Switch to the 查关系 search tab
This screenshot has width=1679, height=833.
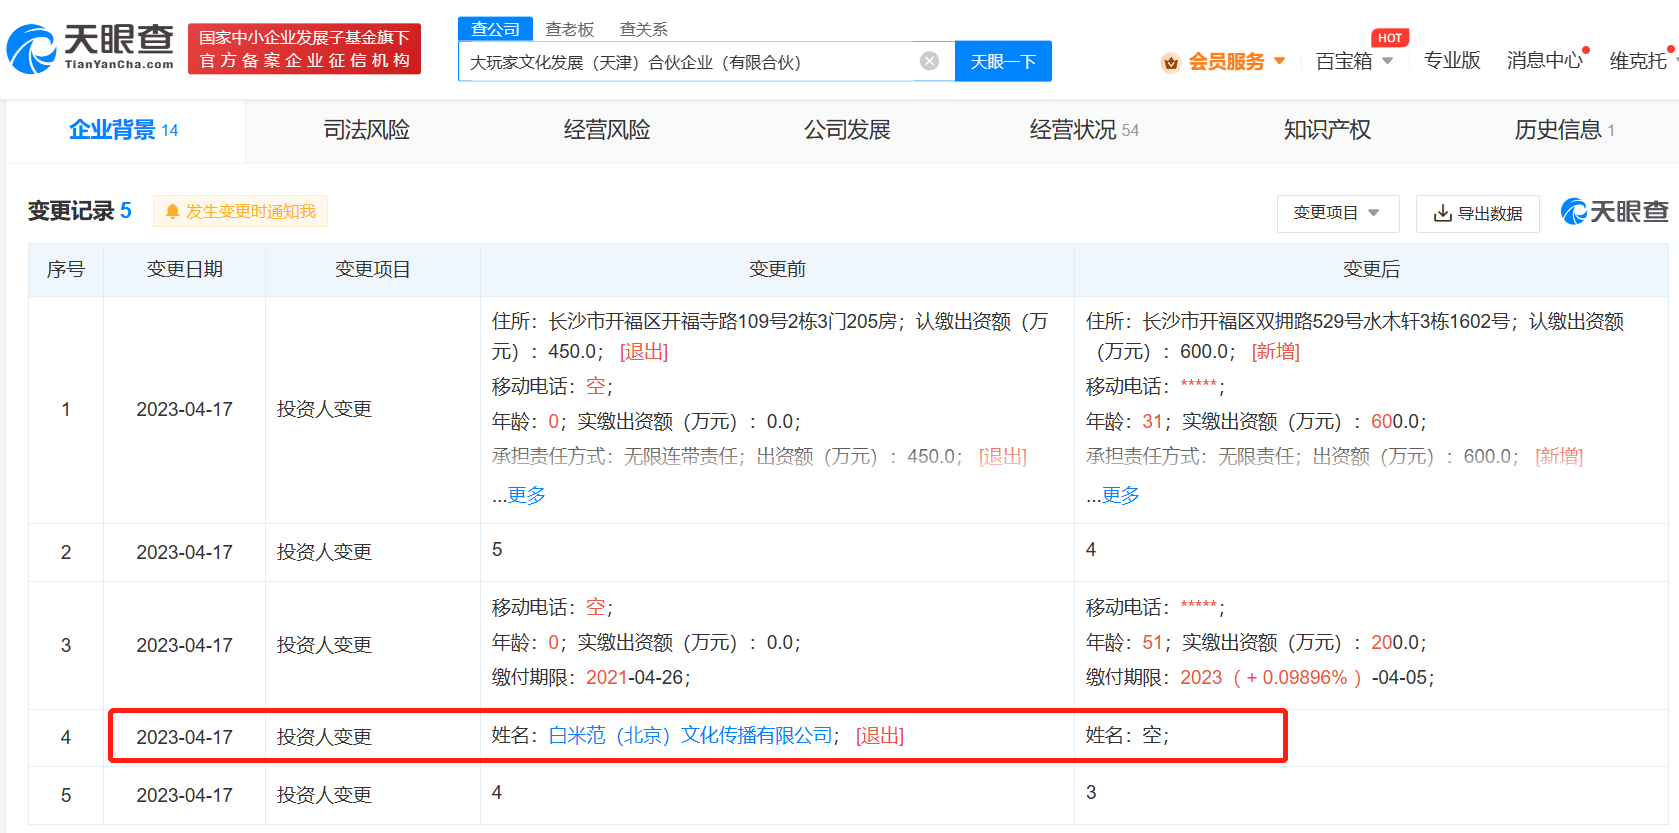643,30
